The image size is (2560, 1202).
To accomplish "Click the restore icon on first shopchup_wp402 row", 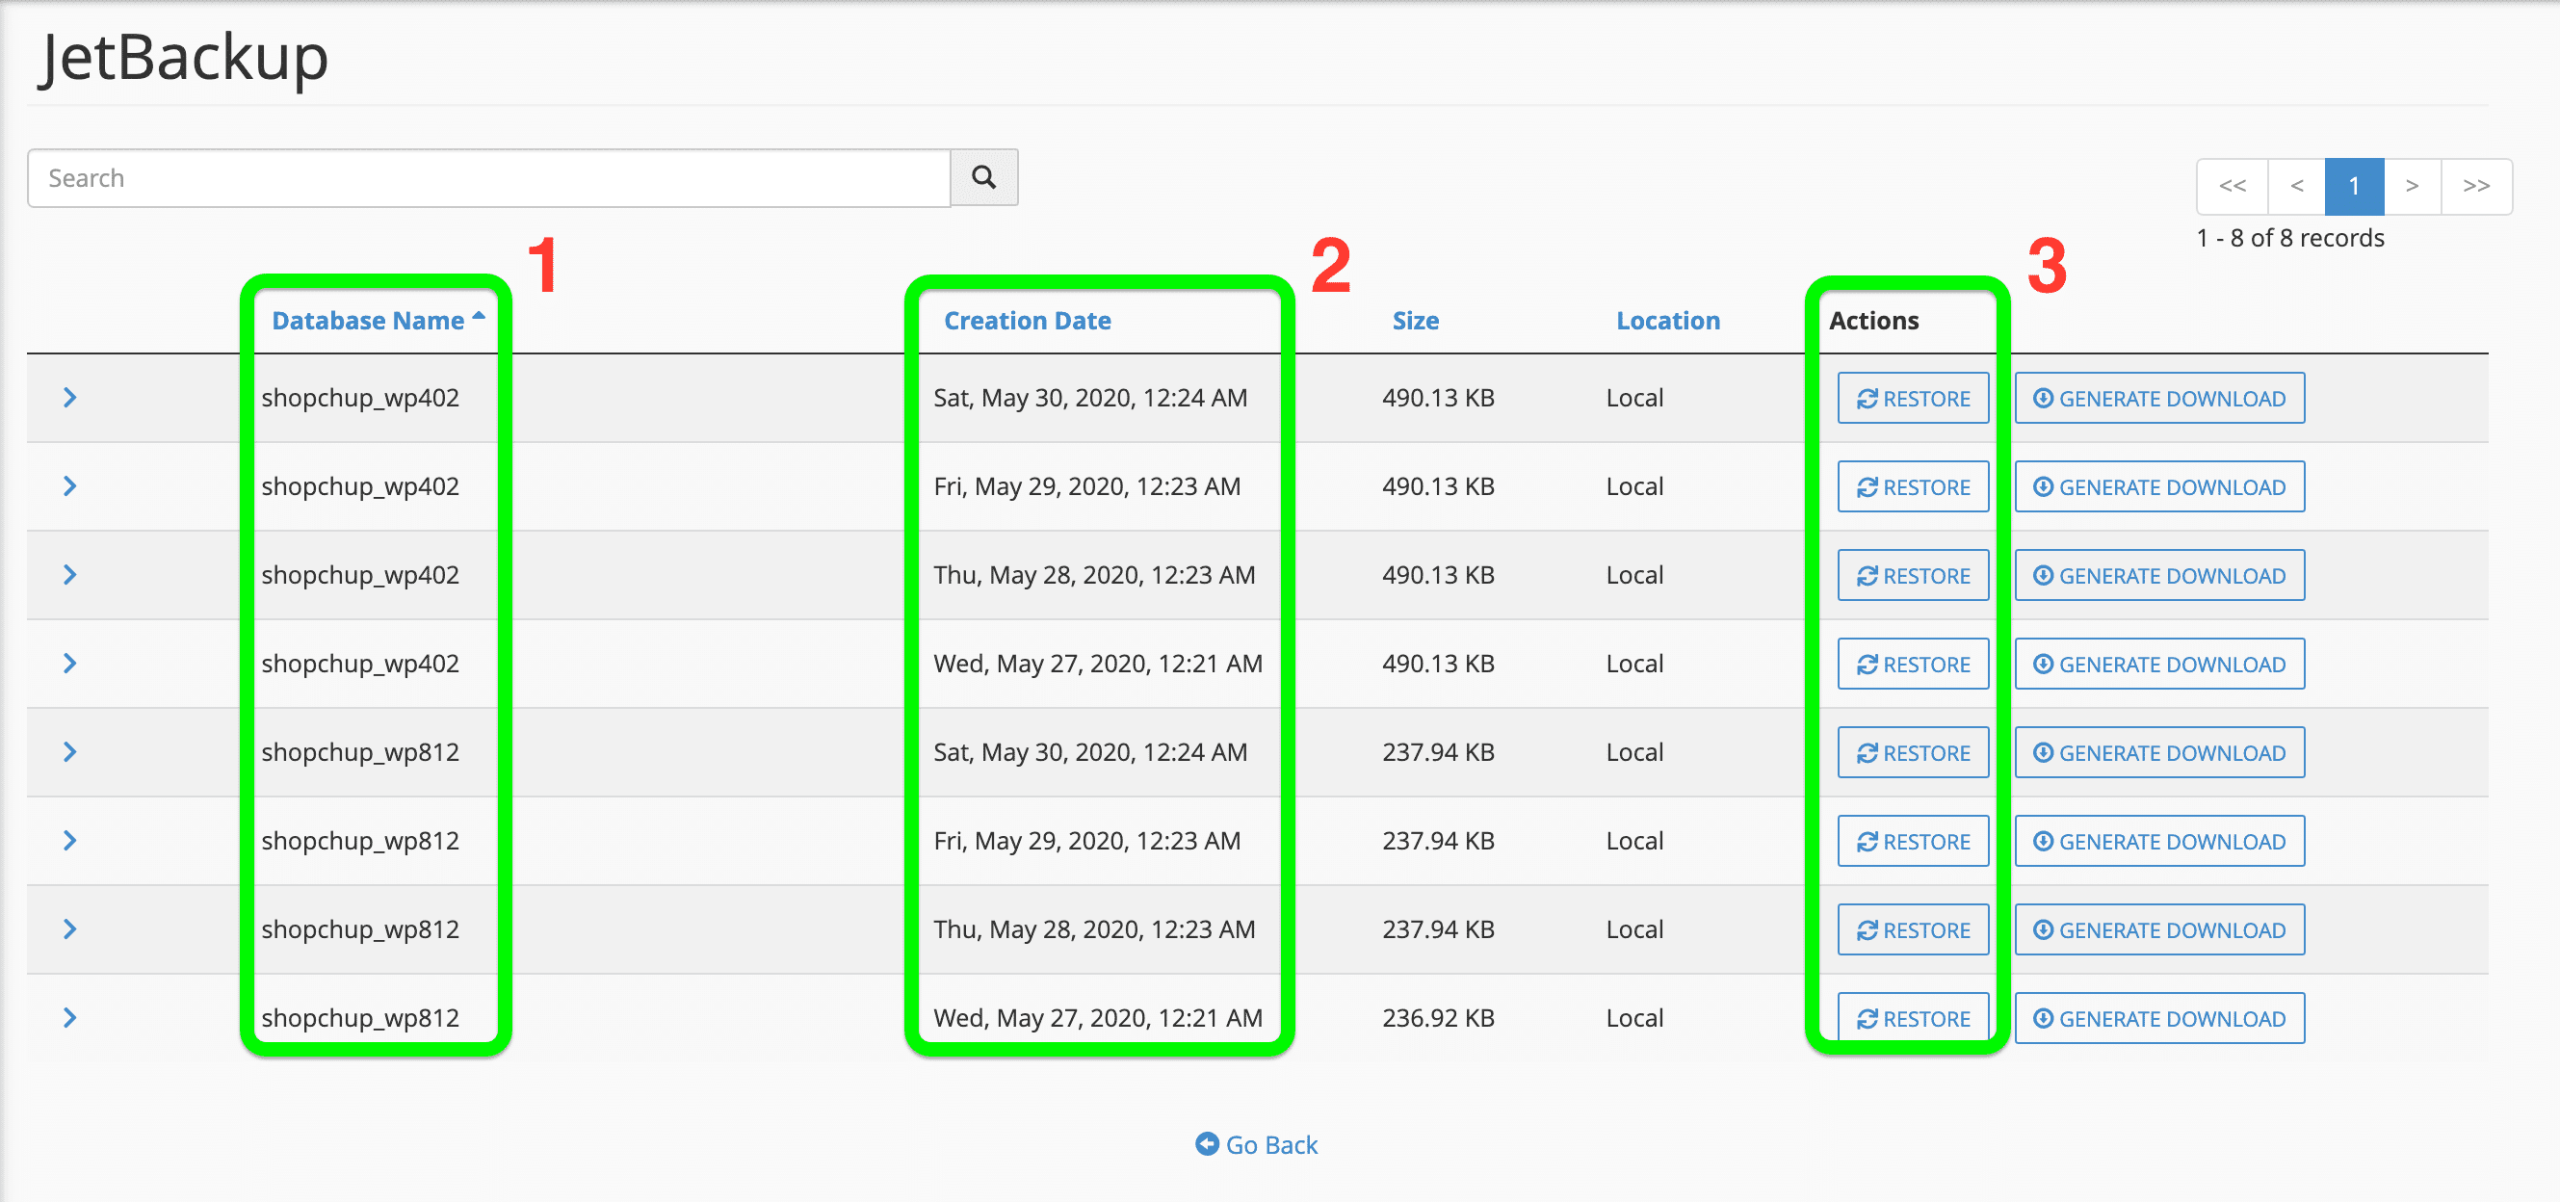I will click(x=1866, y=398).
